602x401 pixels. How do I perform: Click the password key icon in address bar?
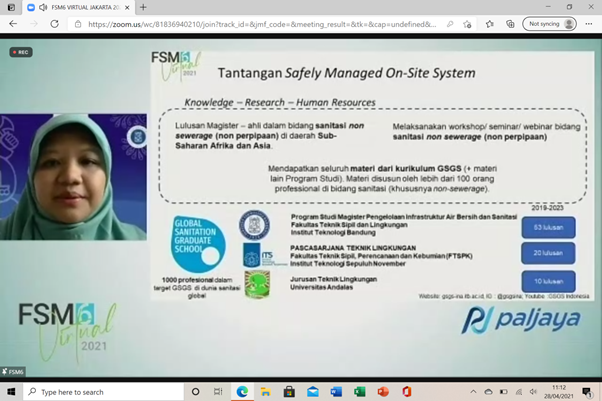coord(450,24)
